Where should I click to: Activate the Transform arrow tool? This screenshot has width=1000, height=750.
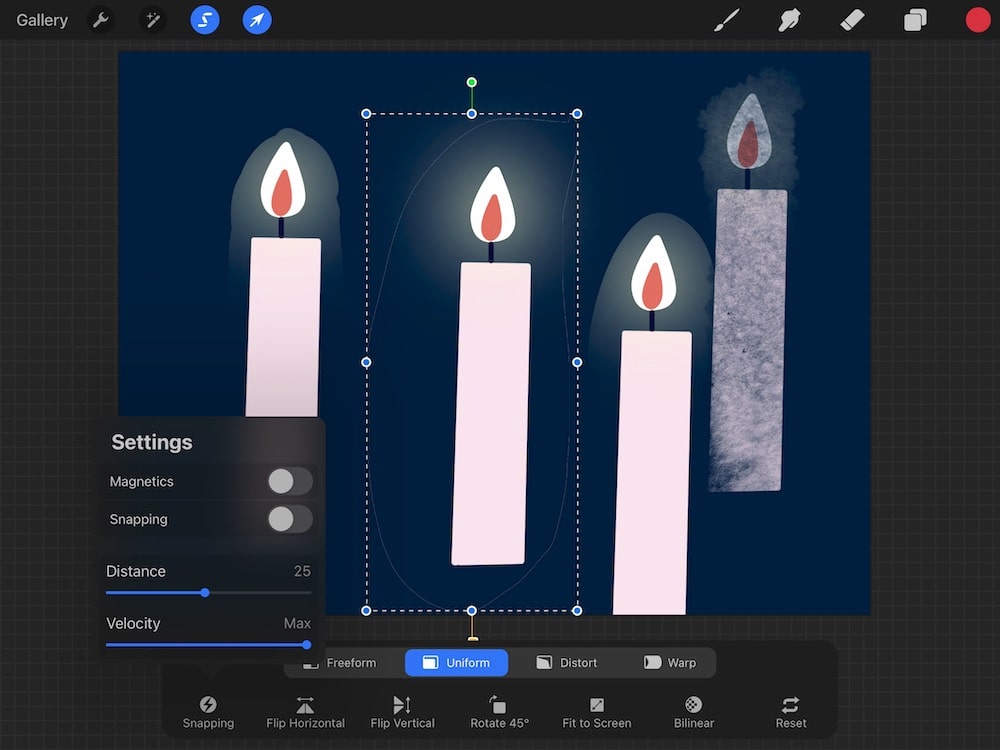click(x=256, y=19)
